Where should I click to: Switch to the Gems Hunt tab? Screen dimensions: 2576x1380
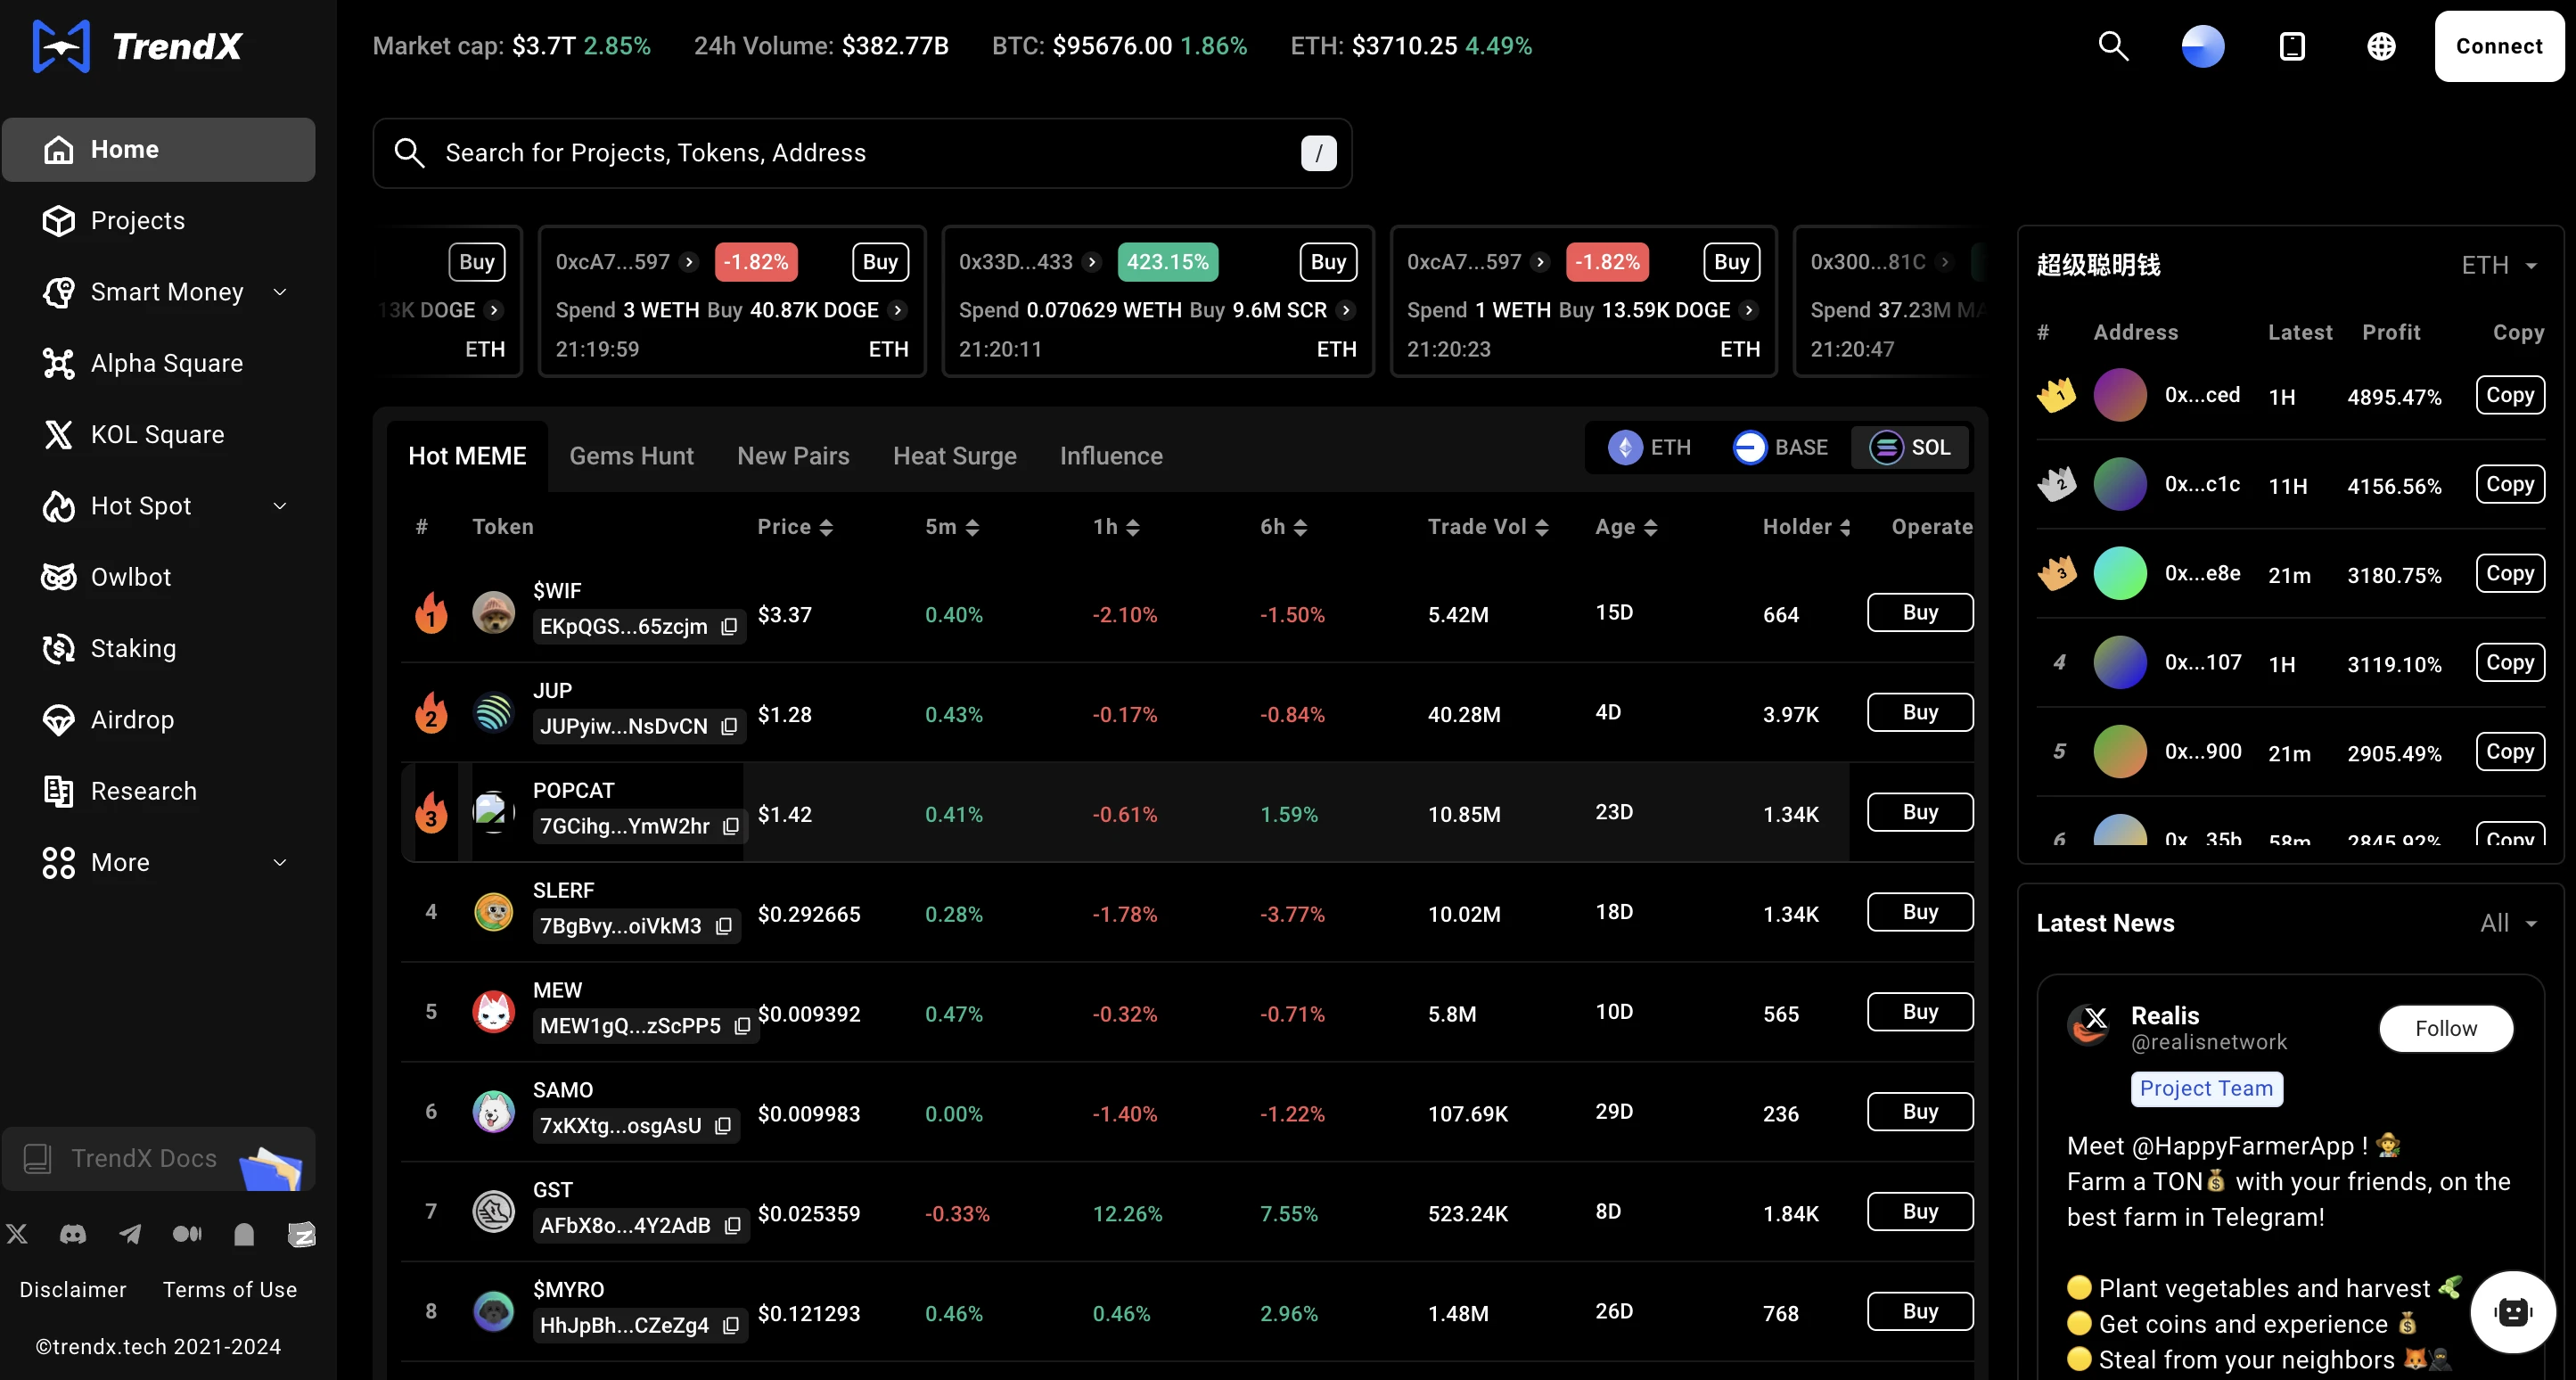coord(630,455)
